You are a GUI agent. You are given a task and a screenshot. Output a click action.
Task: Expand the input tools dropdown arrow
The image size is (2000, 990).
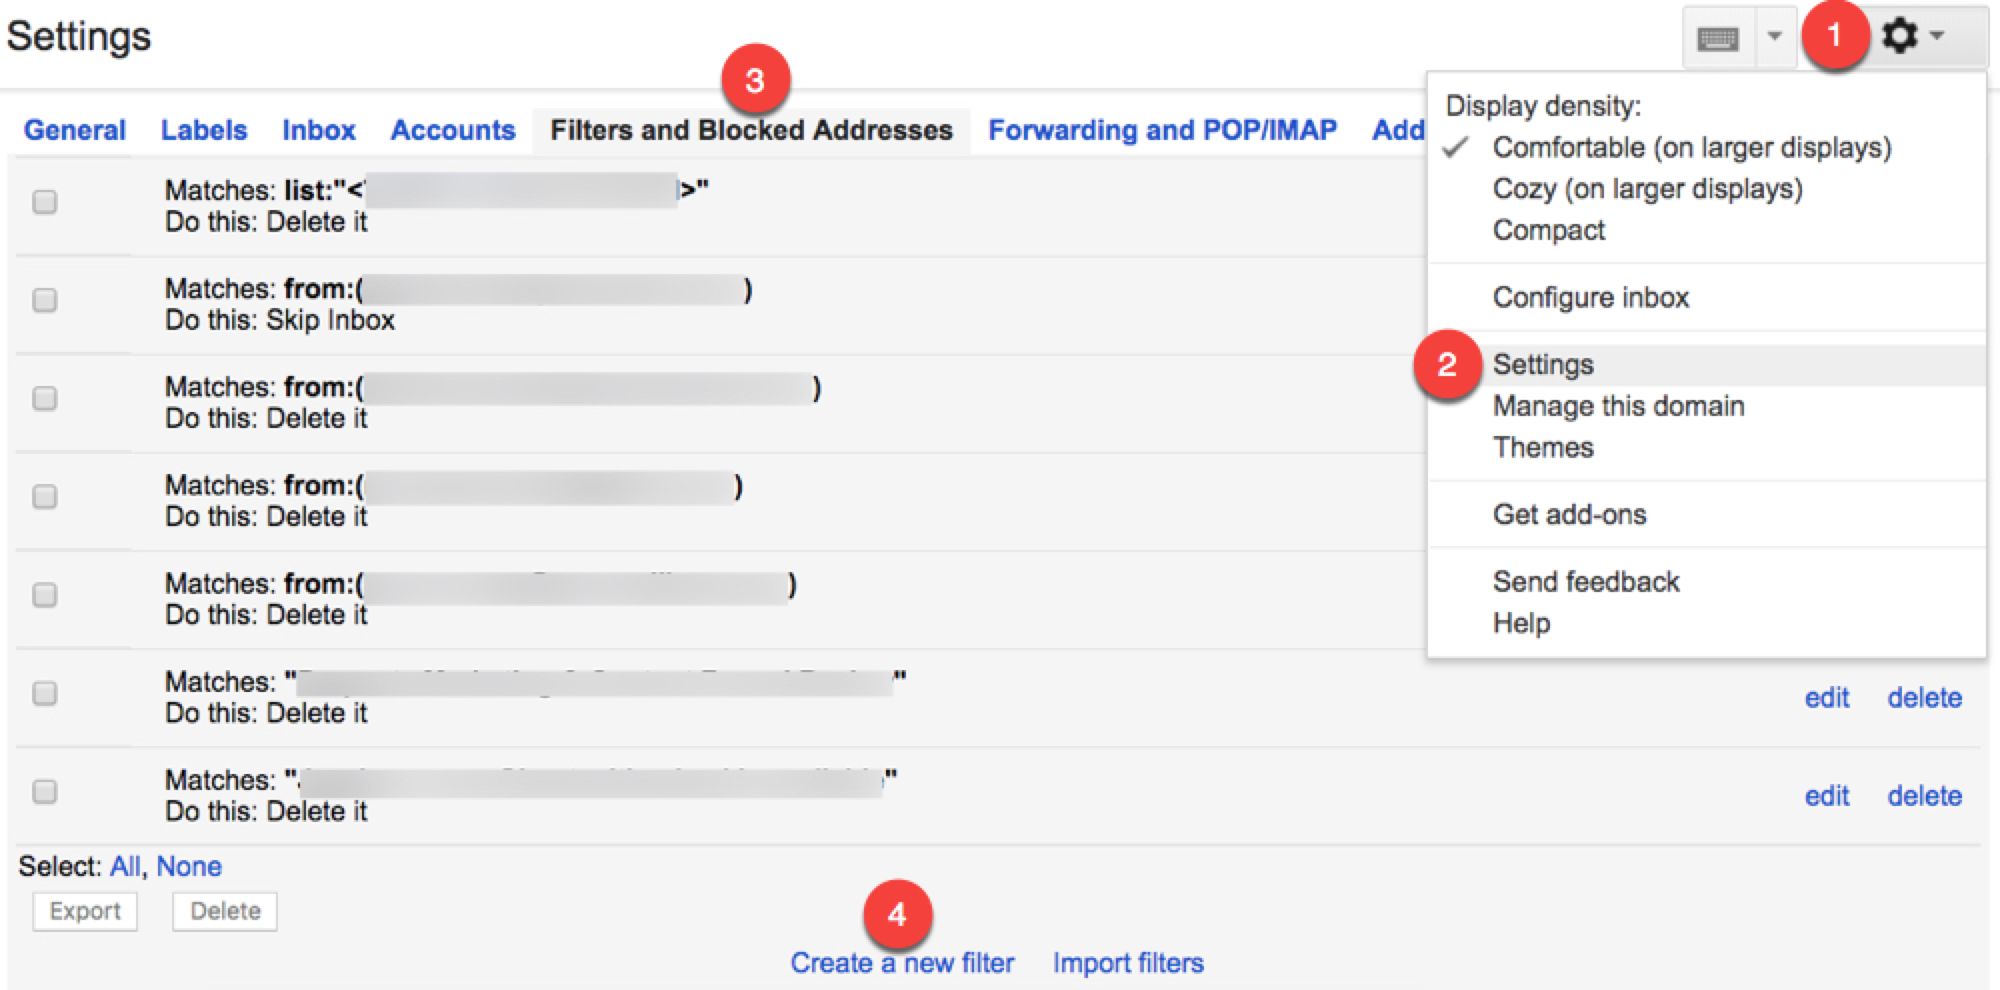pyautogui.click(x=1774, y=37)
